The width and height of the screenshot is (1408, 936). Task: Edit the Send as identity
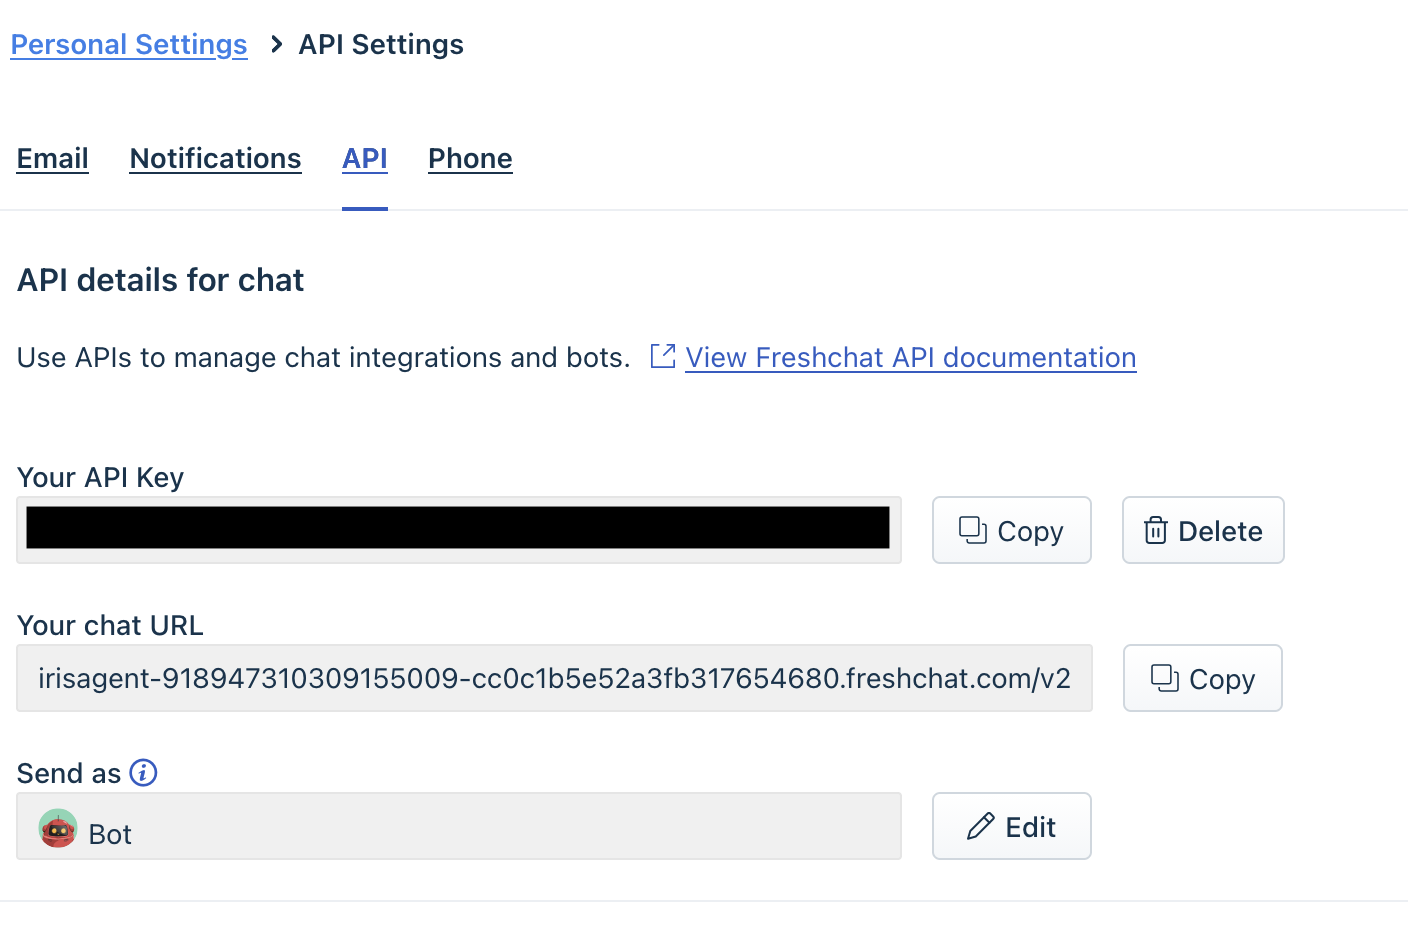[1011, 826]
